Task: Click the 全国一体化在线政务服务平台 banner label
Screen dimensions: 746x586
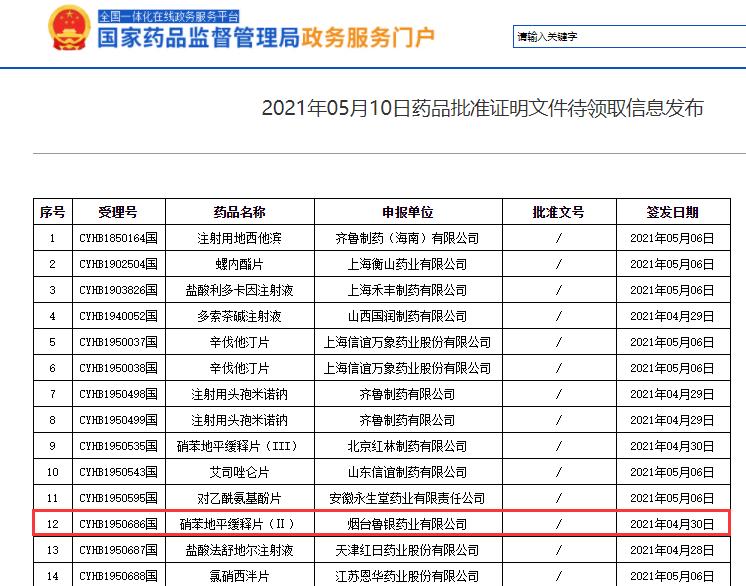Action: 169,17
